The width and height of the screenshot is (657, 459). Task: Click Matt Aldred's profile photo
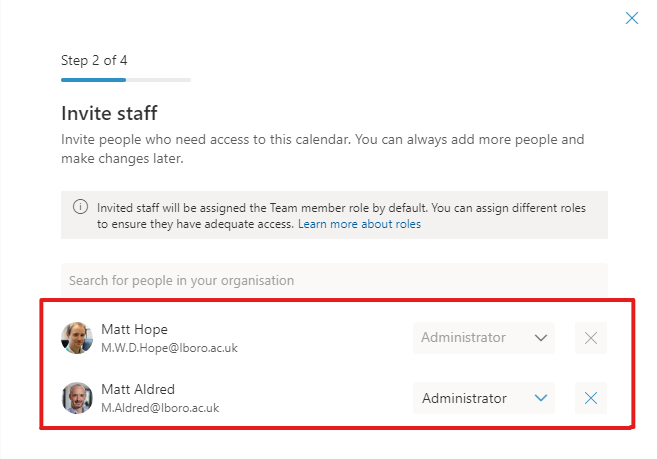(77, 398)
